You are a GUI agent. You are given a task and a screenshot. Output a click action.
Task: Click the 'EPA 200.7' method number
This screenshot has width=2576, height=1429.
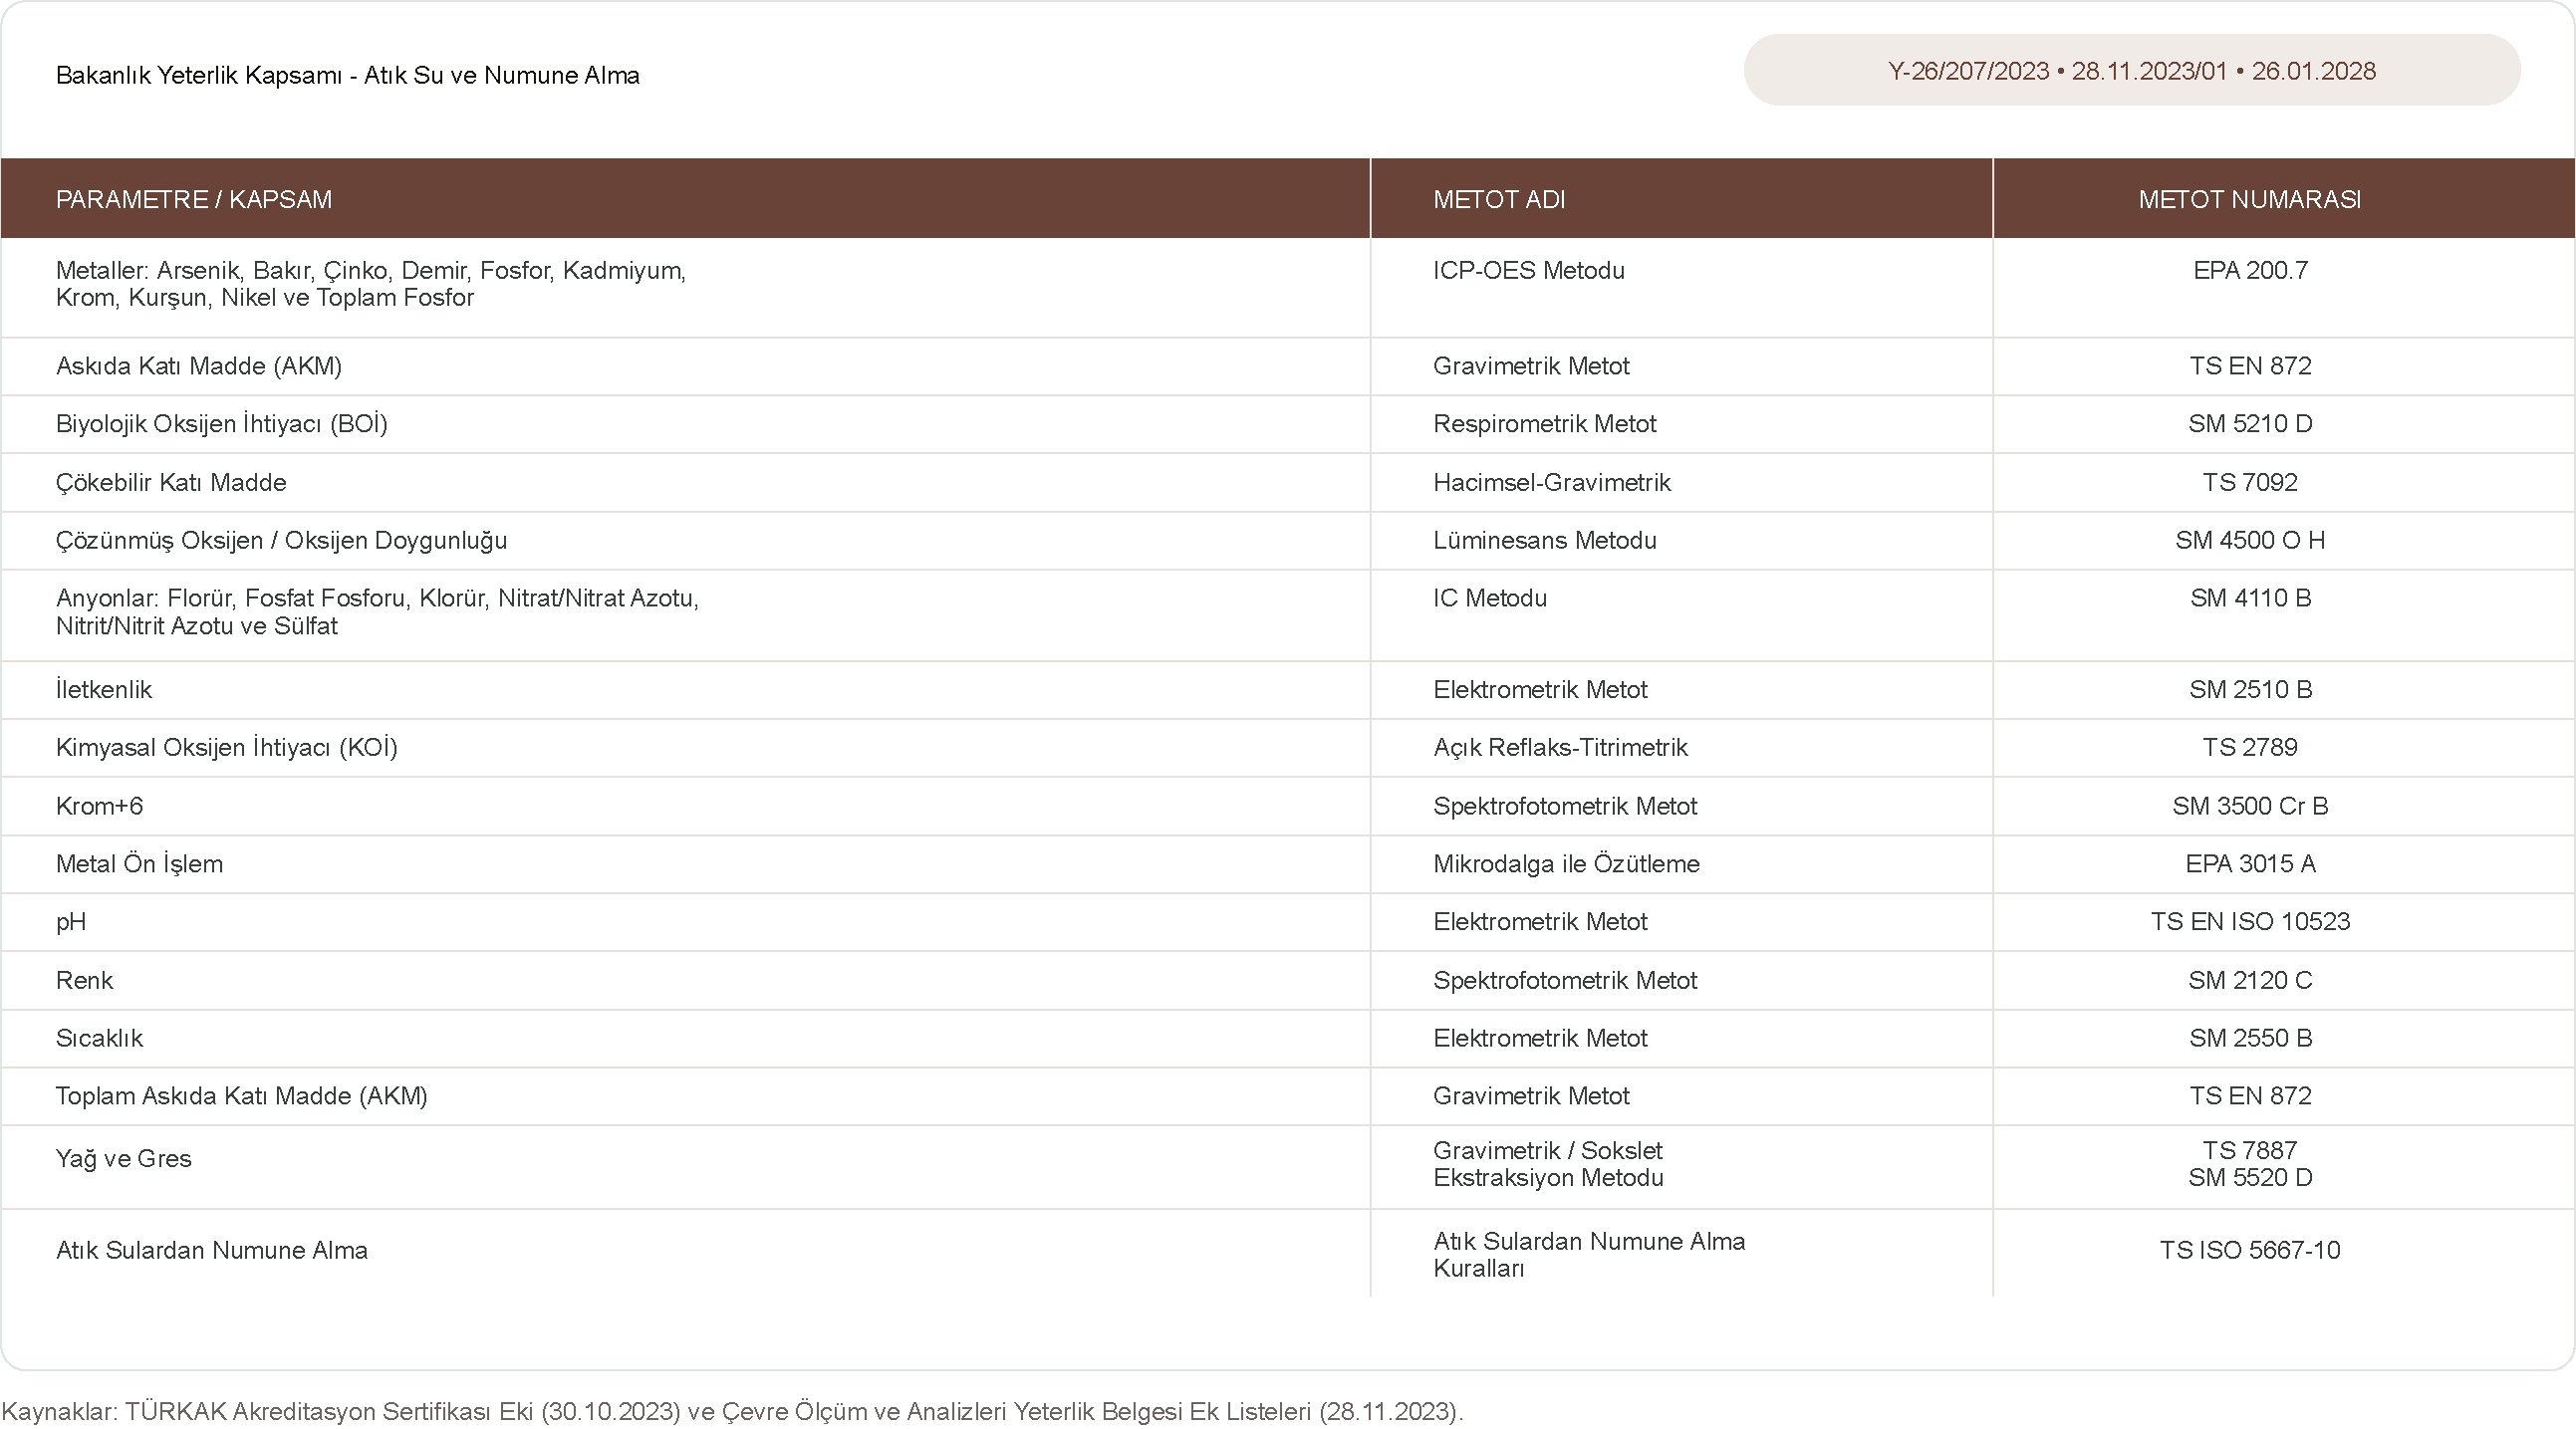(x=2250, y=270)
